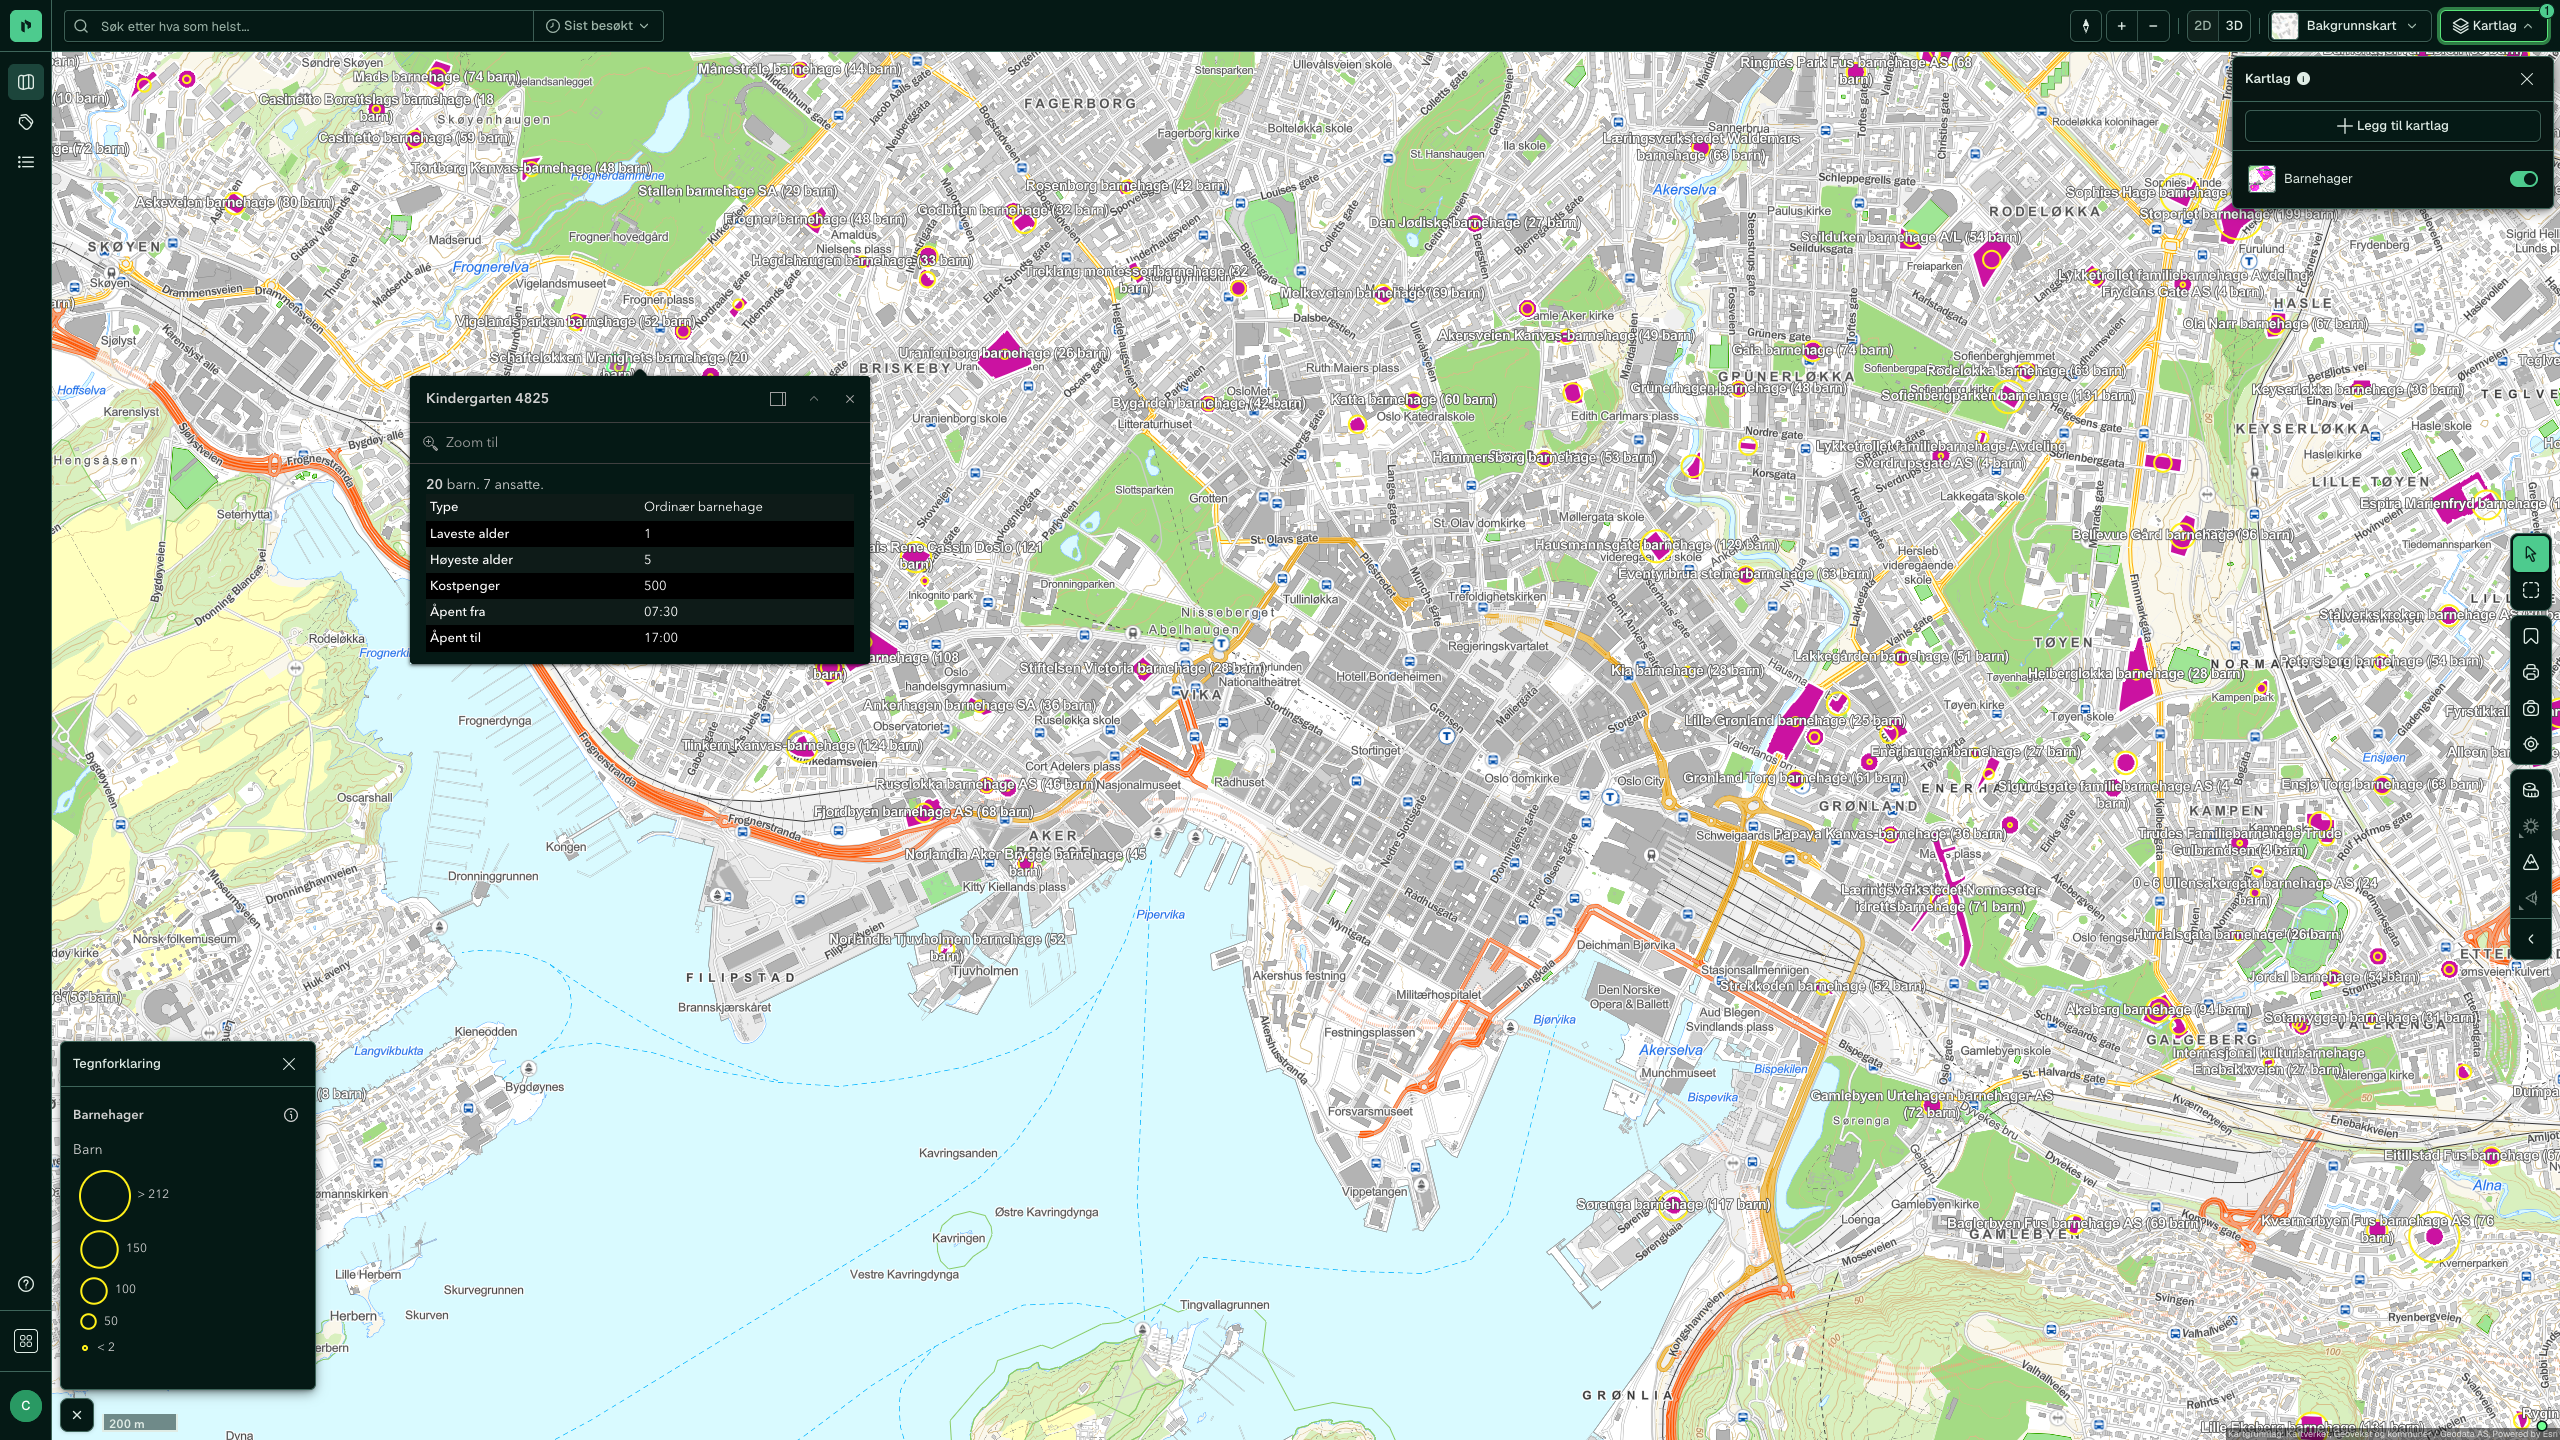The height and width of the screenshot is (1440, 2560).
Task: Close the Kindergarten 4825 popup
Action: pos(850,399)
